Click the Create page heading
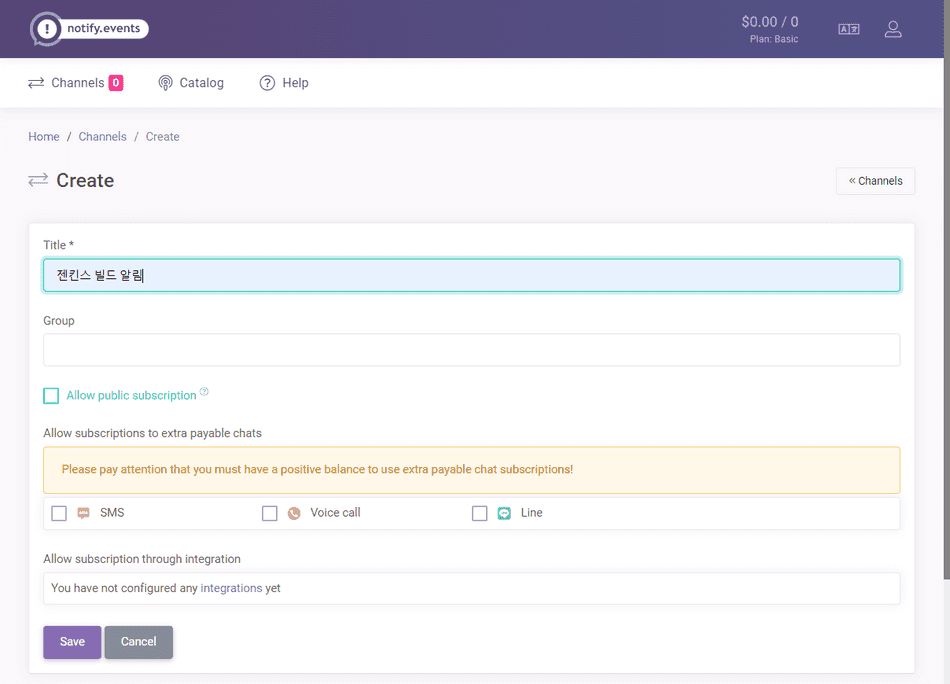The image size is (950, 684). click(x=85, y=180)
